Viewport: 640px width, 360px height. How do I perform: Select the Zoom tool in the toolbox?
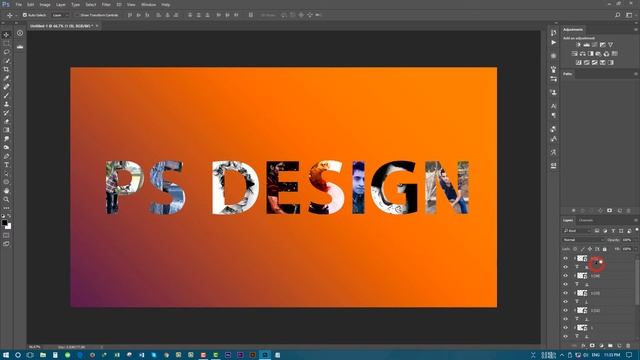(x=6, y=199)
